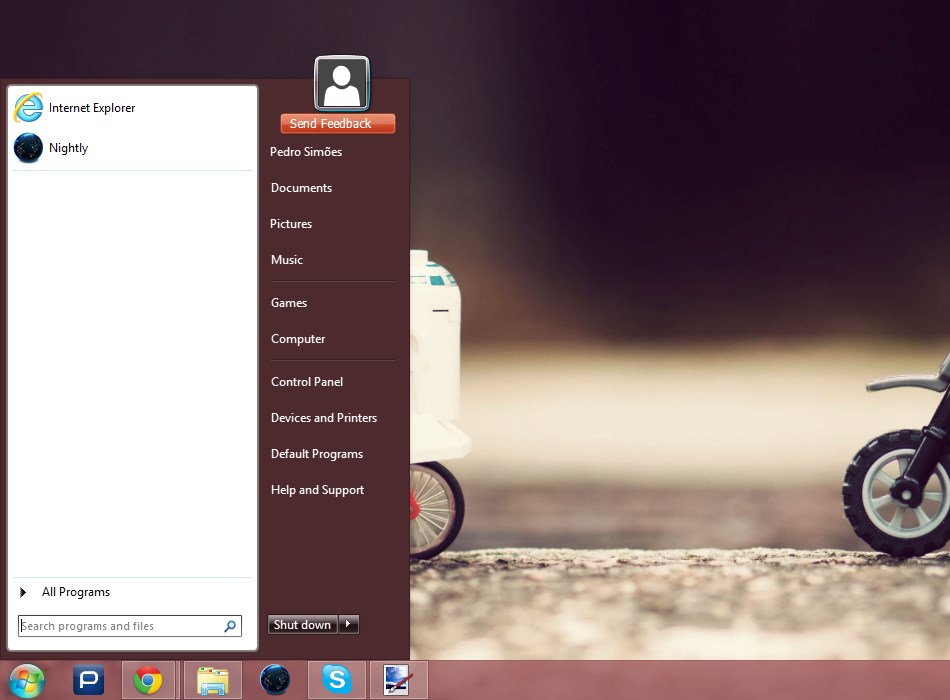Click the Send Feedback button
This screenshot has width=950, height=700.
pos(338,124)
